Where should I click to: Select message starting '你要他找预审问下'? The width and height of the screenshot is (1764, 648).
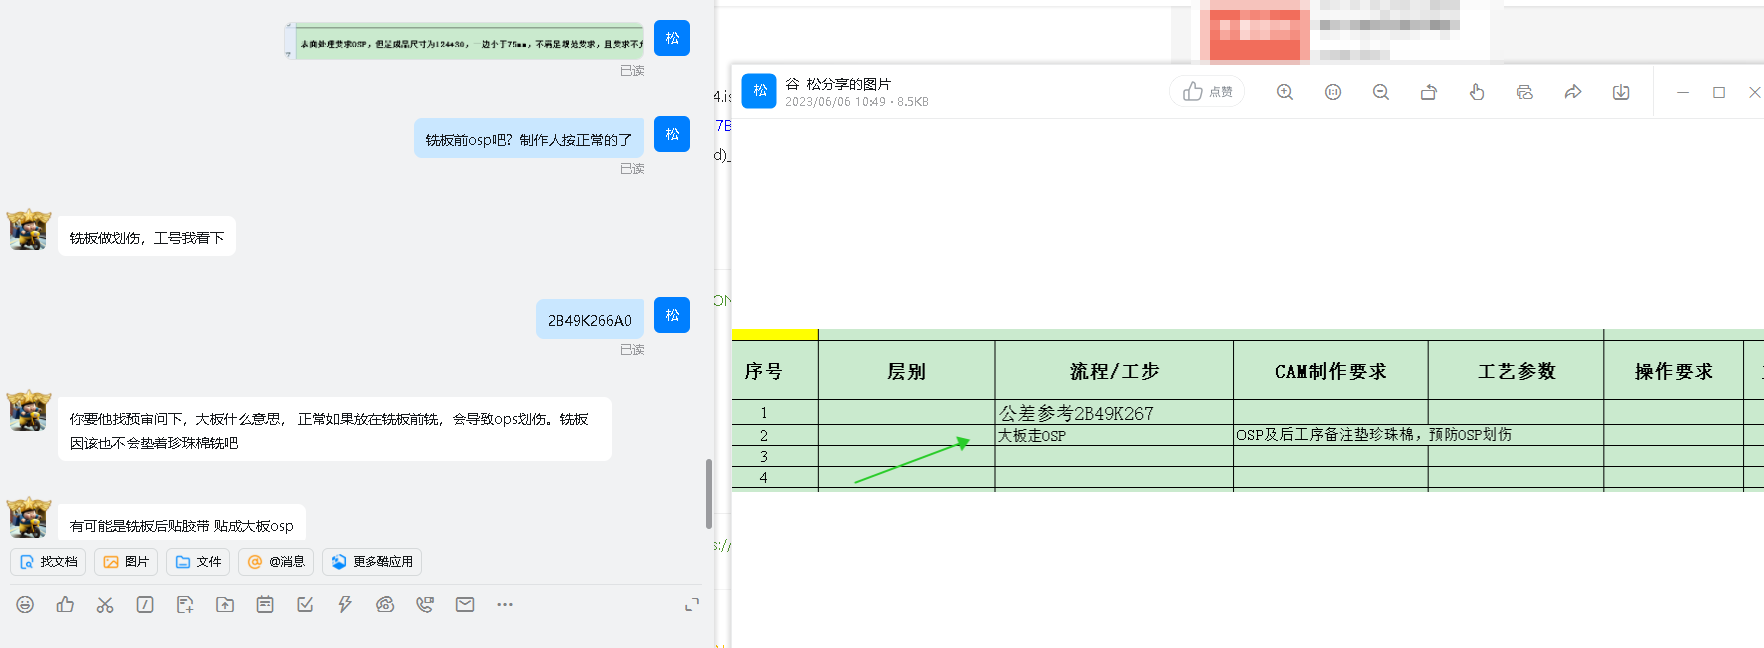click(335, 430)
